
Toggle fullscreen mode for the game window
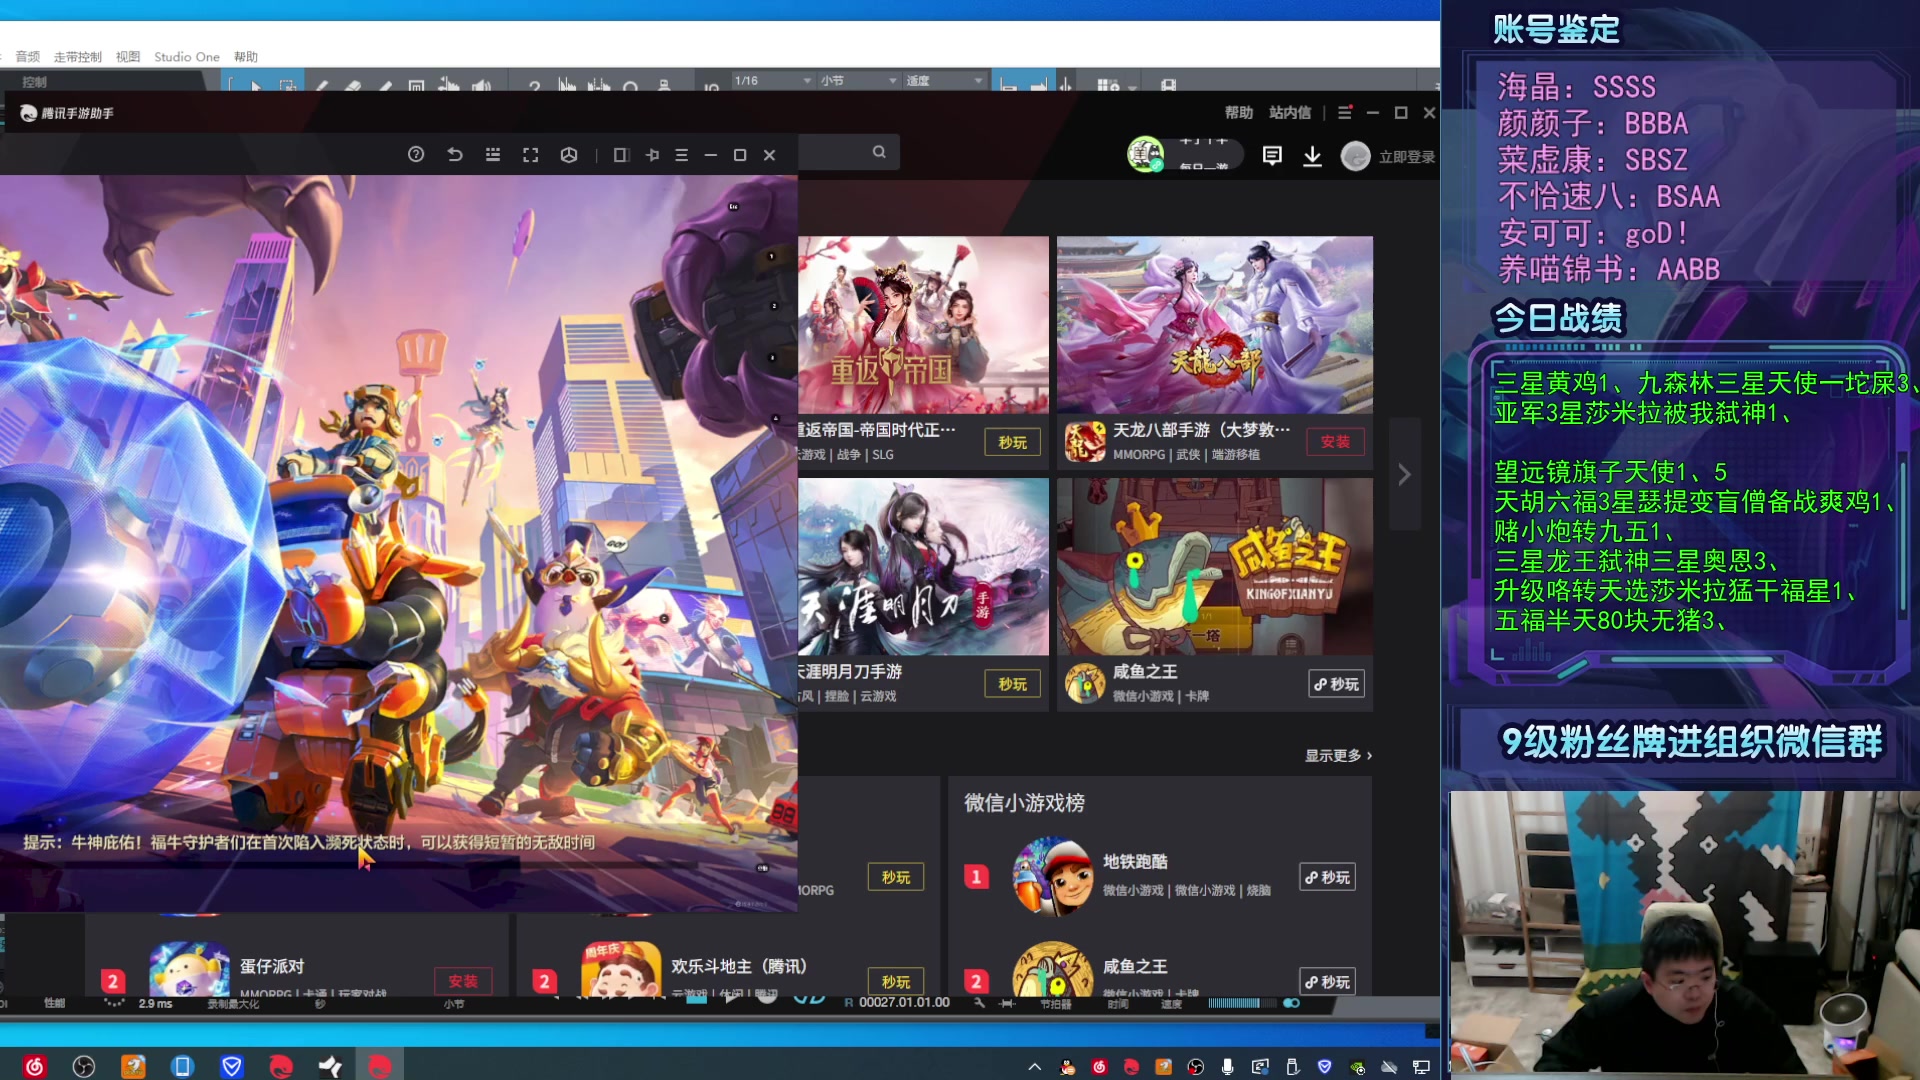531,155
